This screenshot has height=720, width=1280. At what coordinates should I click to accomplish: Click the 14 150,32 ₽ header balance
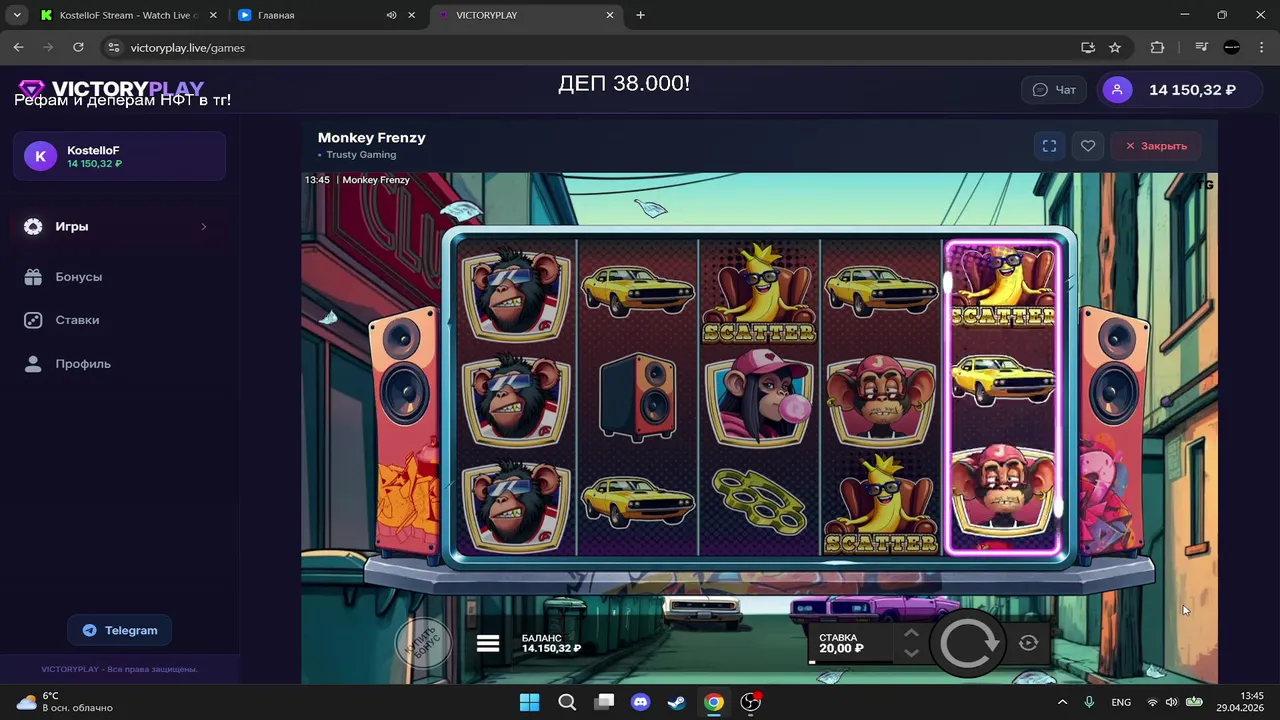[x=1192, y=90]
